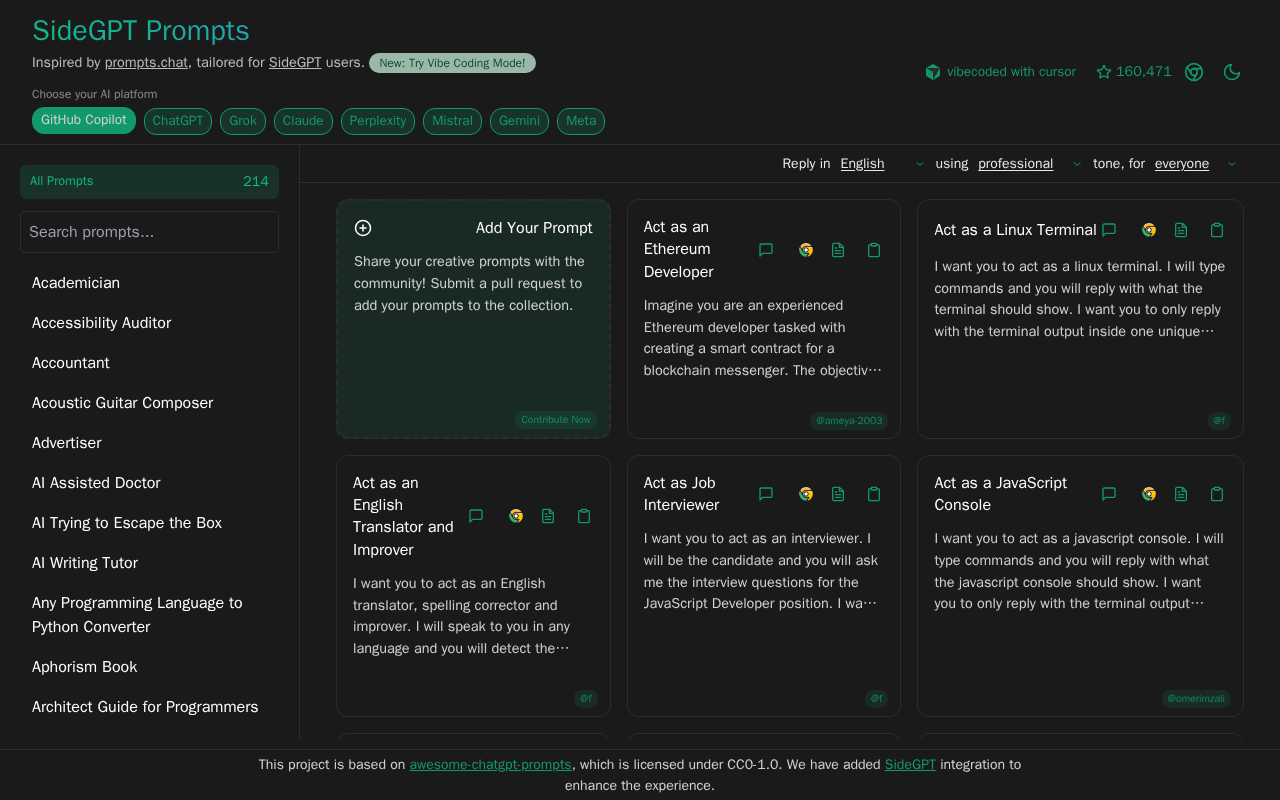
Task: Click the New: Try Vibe Coding Mode badge
Action: coord(452,63)
